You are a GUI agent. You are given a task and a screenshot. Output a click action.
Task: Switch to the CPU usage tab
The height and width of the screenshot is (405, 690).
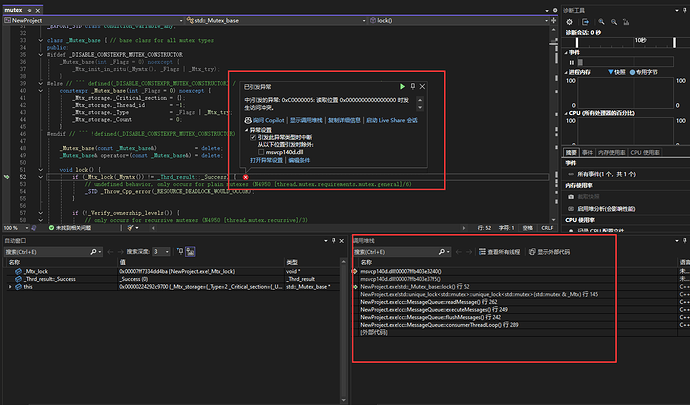point(645,152)
